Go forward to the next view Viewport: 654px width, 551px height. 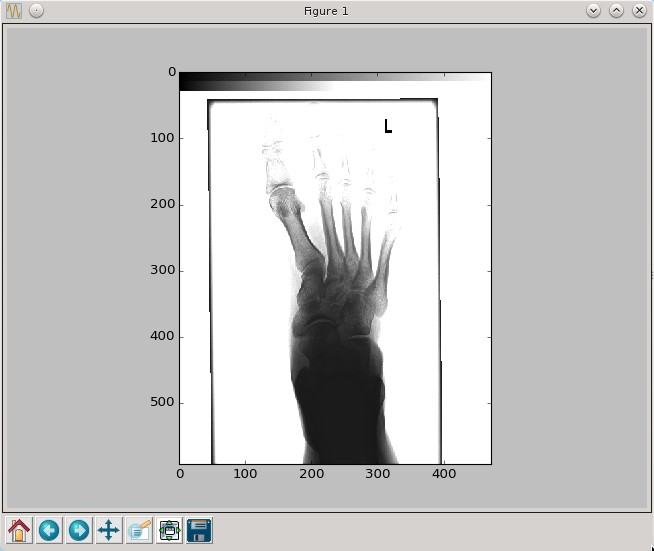pyautogui.click(x=79, y=530)
